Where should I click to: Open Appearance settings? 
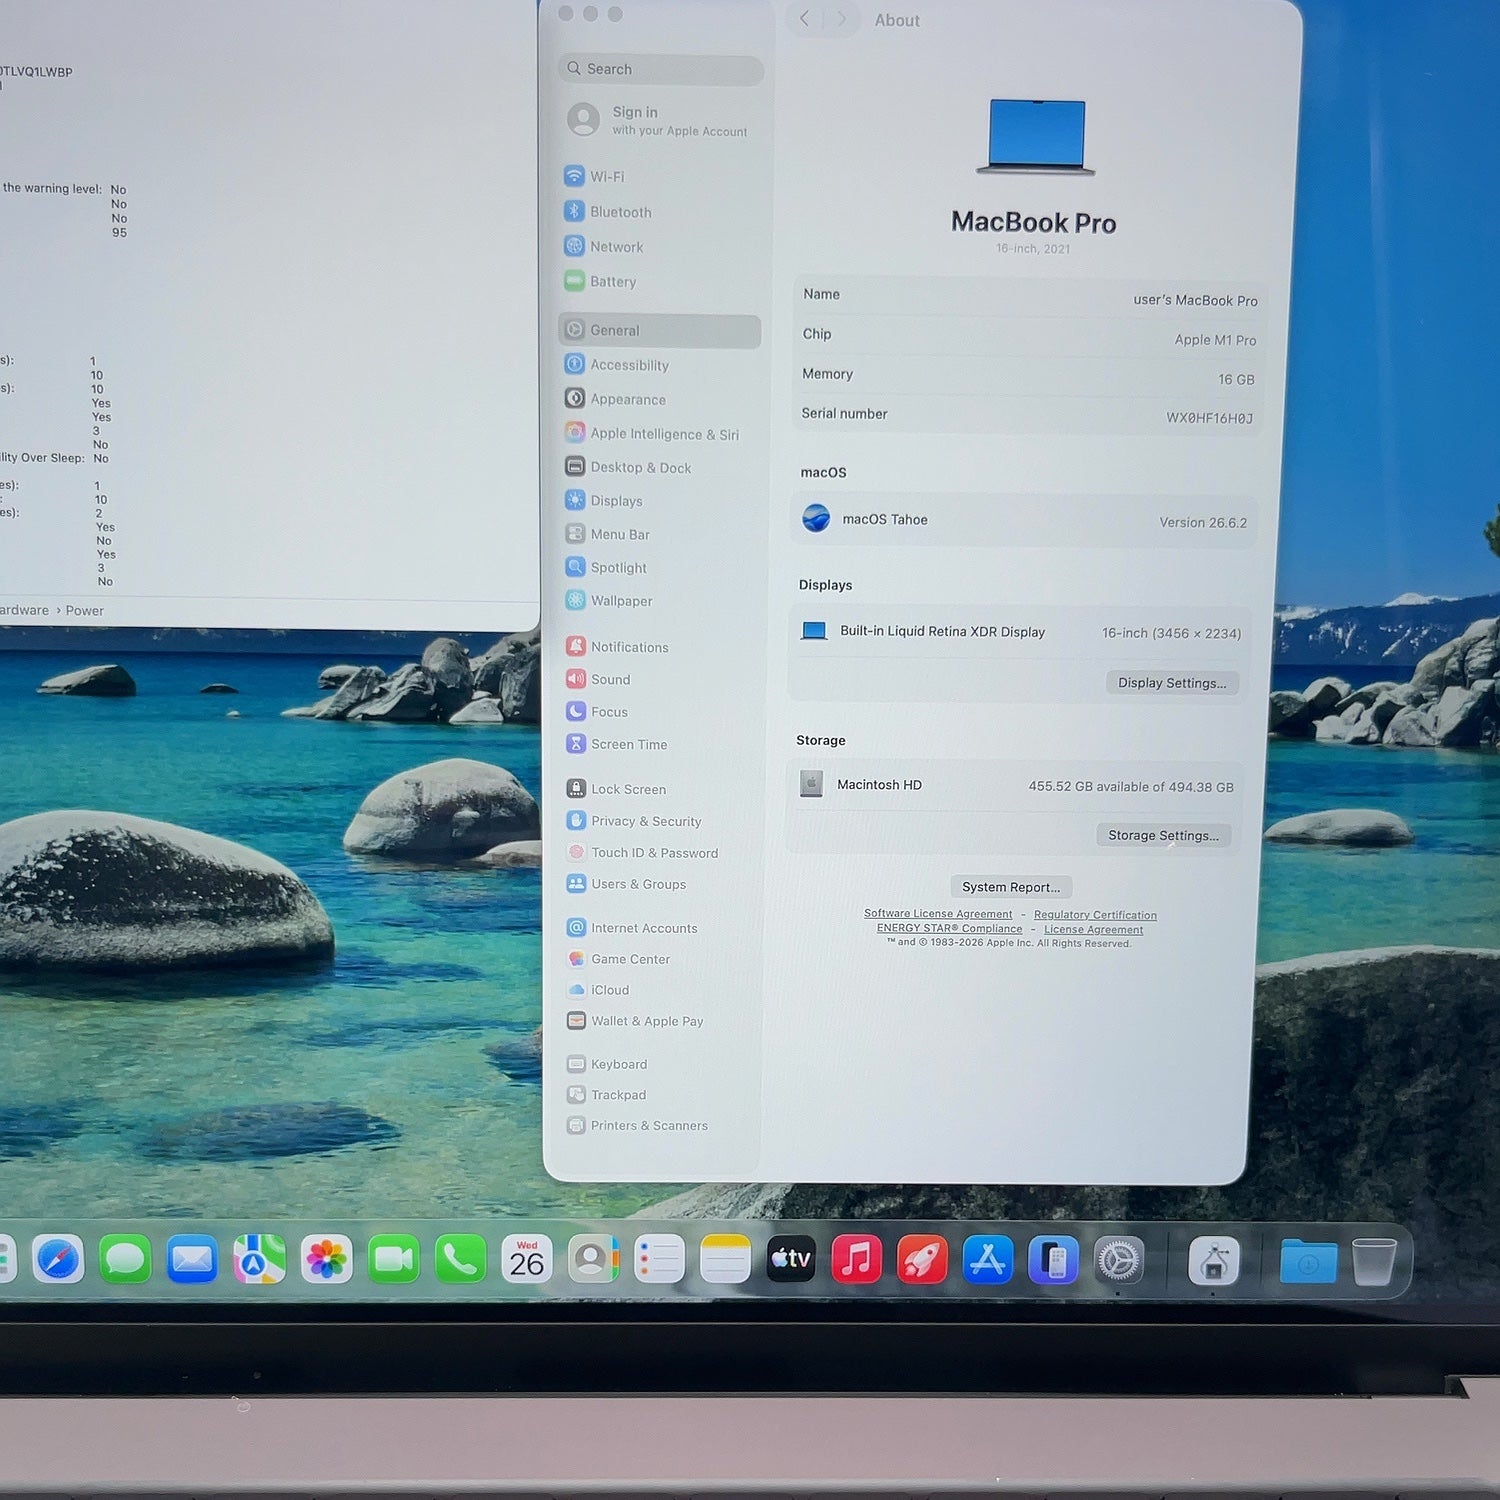tap(660, 399)
